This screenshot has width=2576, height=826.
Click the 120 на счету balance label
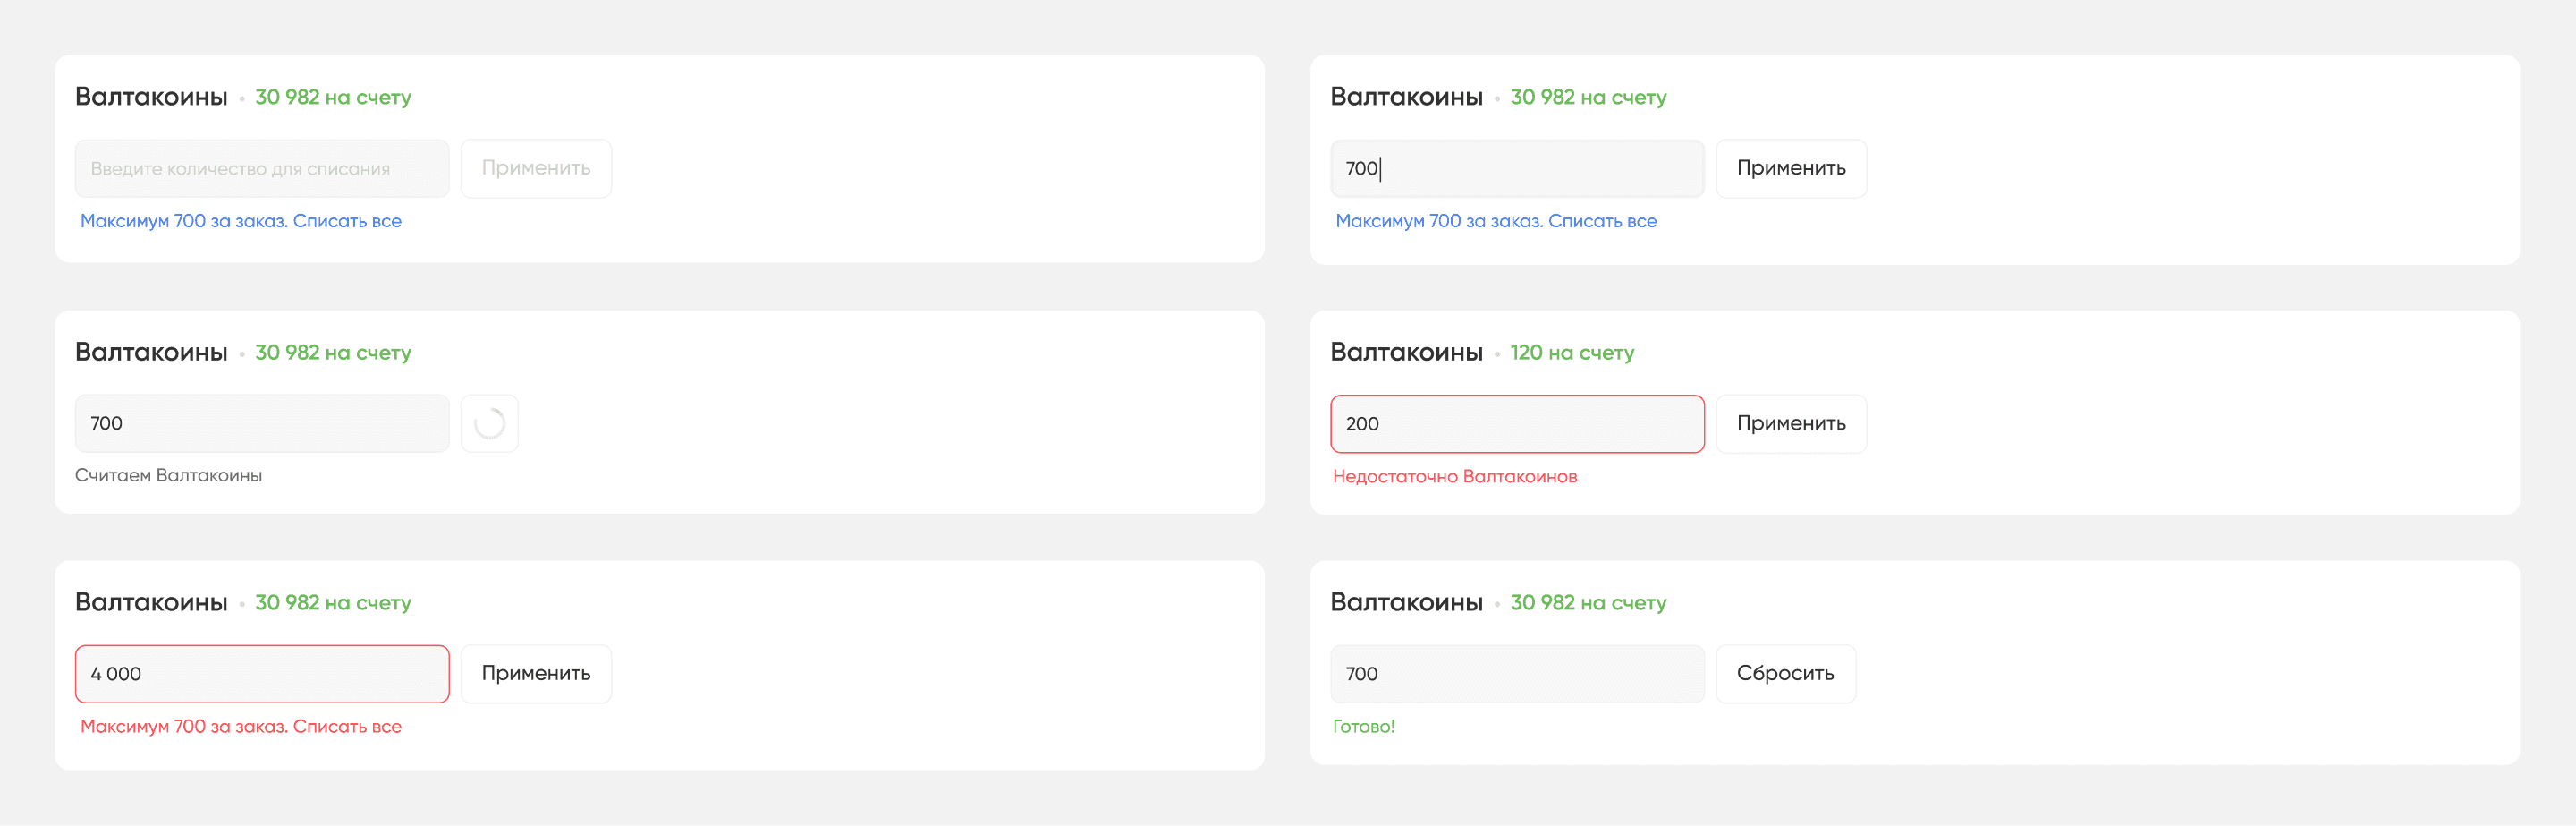click(x=1571, y=352)
